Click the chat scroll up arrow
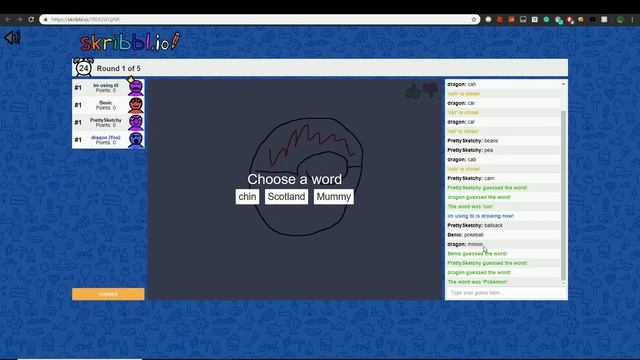The height and width of the screenshot is (360, 640). coord(564,84)
